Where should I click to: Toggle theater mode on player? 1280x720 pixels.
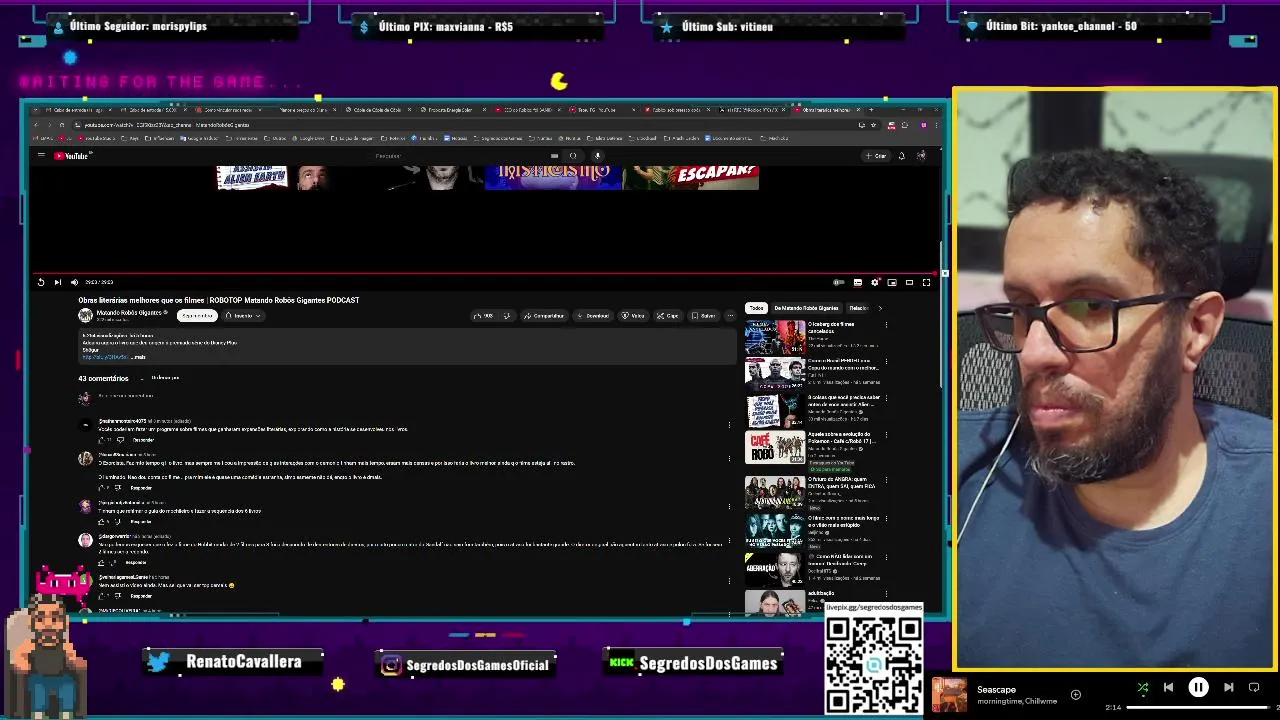(x=909, y=283)
